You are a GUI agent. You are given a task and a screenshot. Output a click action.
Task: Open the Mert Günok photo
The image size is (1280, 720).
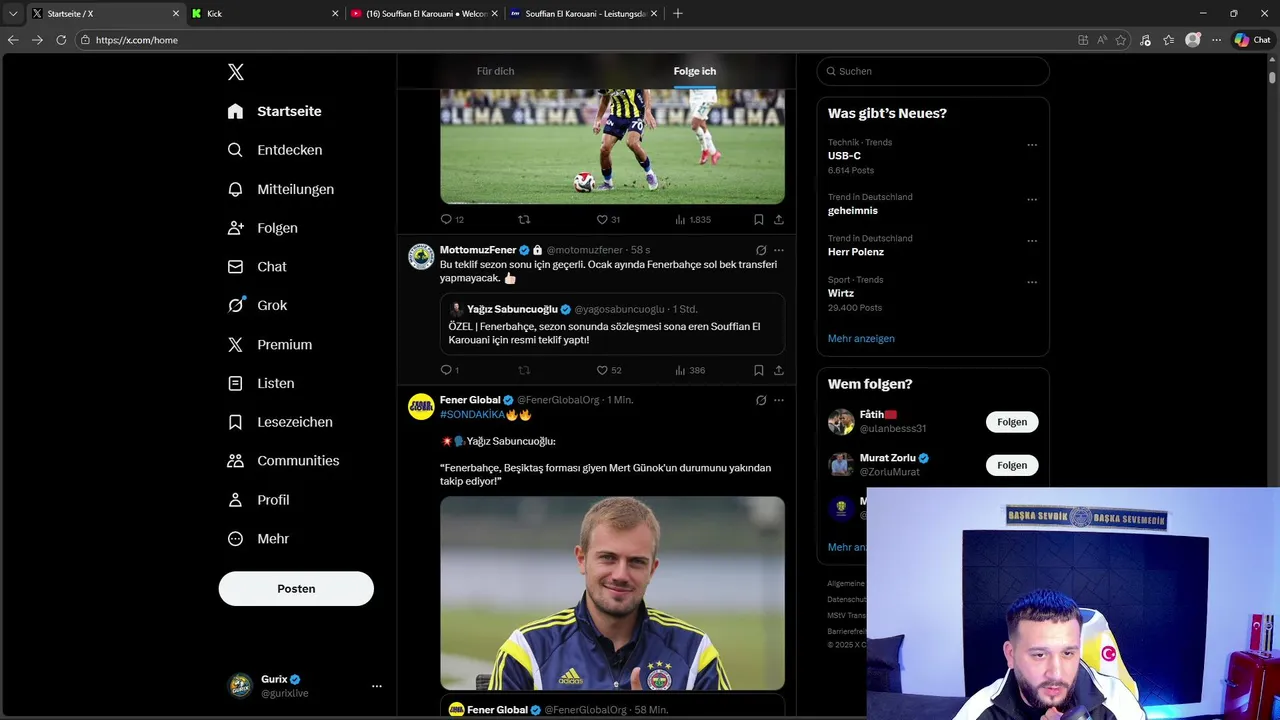[612, 593]
